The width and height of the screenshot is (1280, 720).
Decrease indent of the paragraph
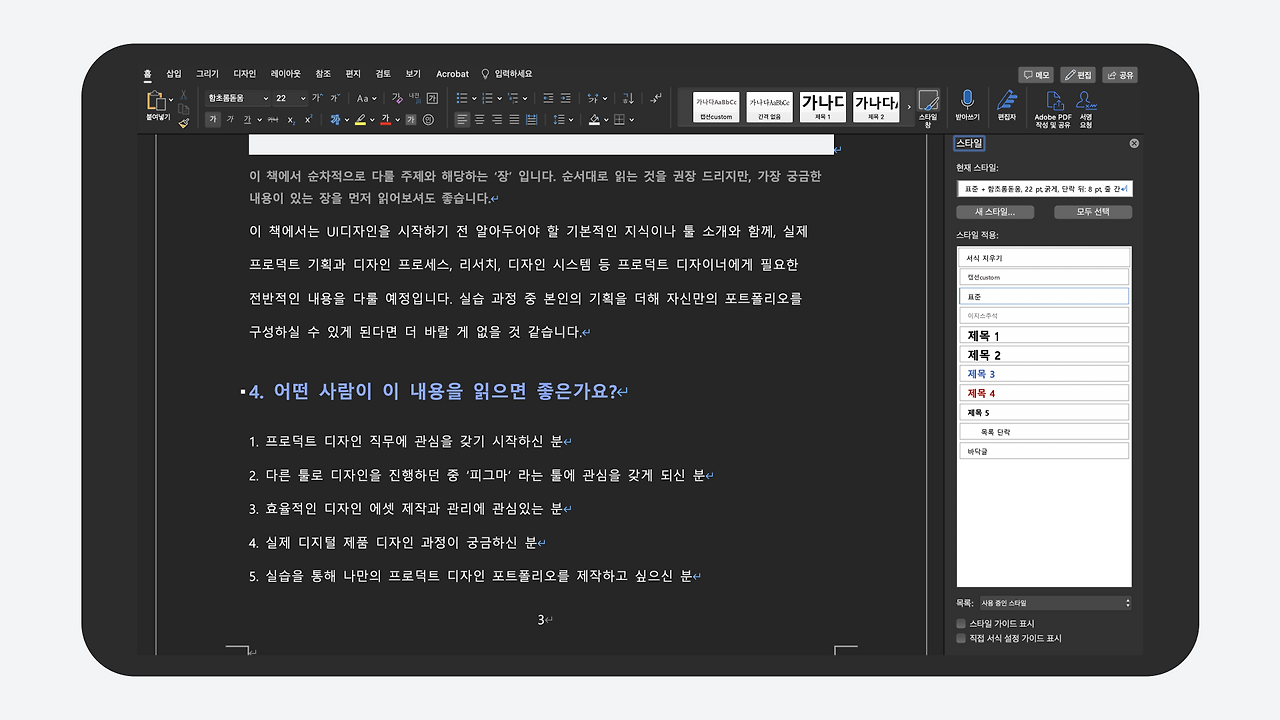coord(548,98)
